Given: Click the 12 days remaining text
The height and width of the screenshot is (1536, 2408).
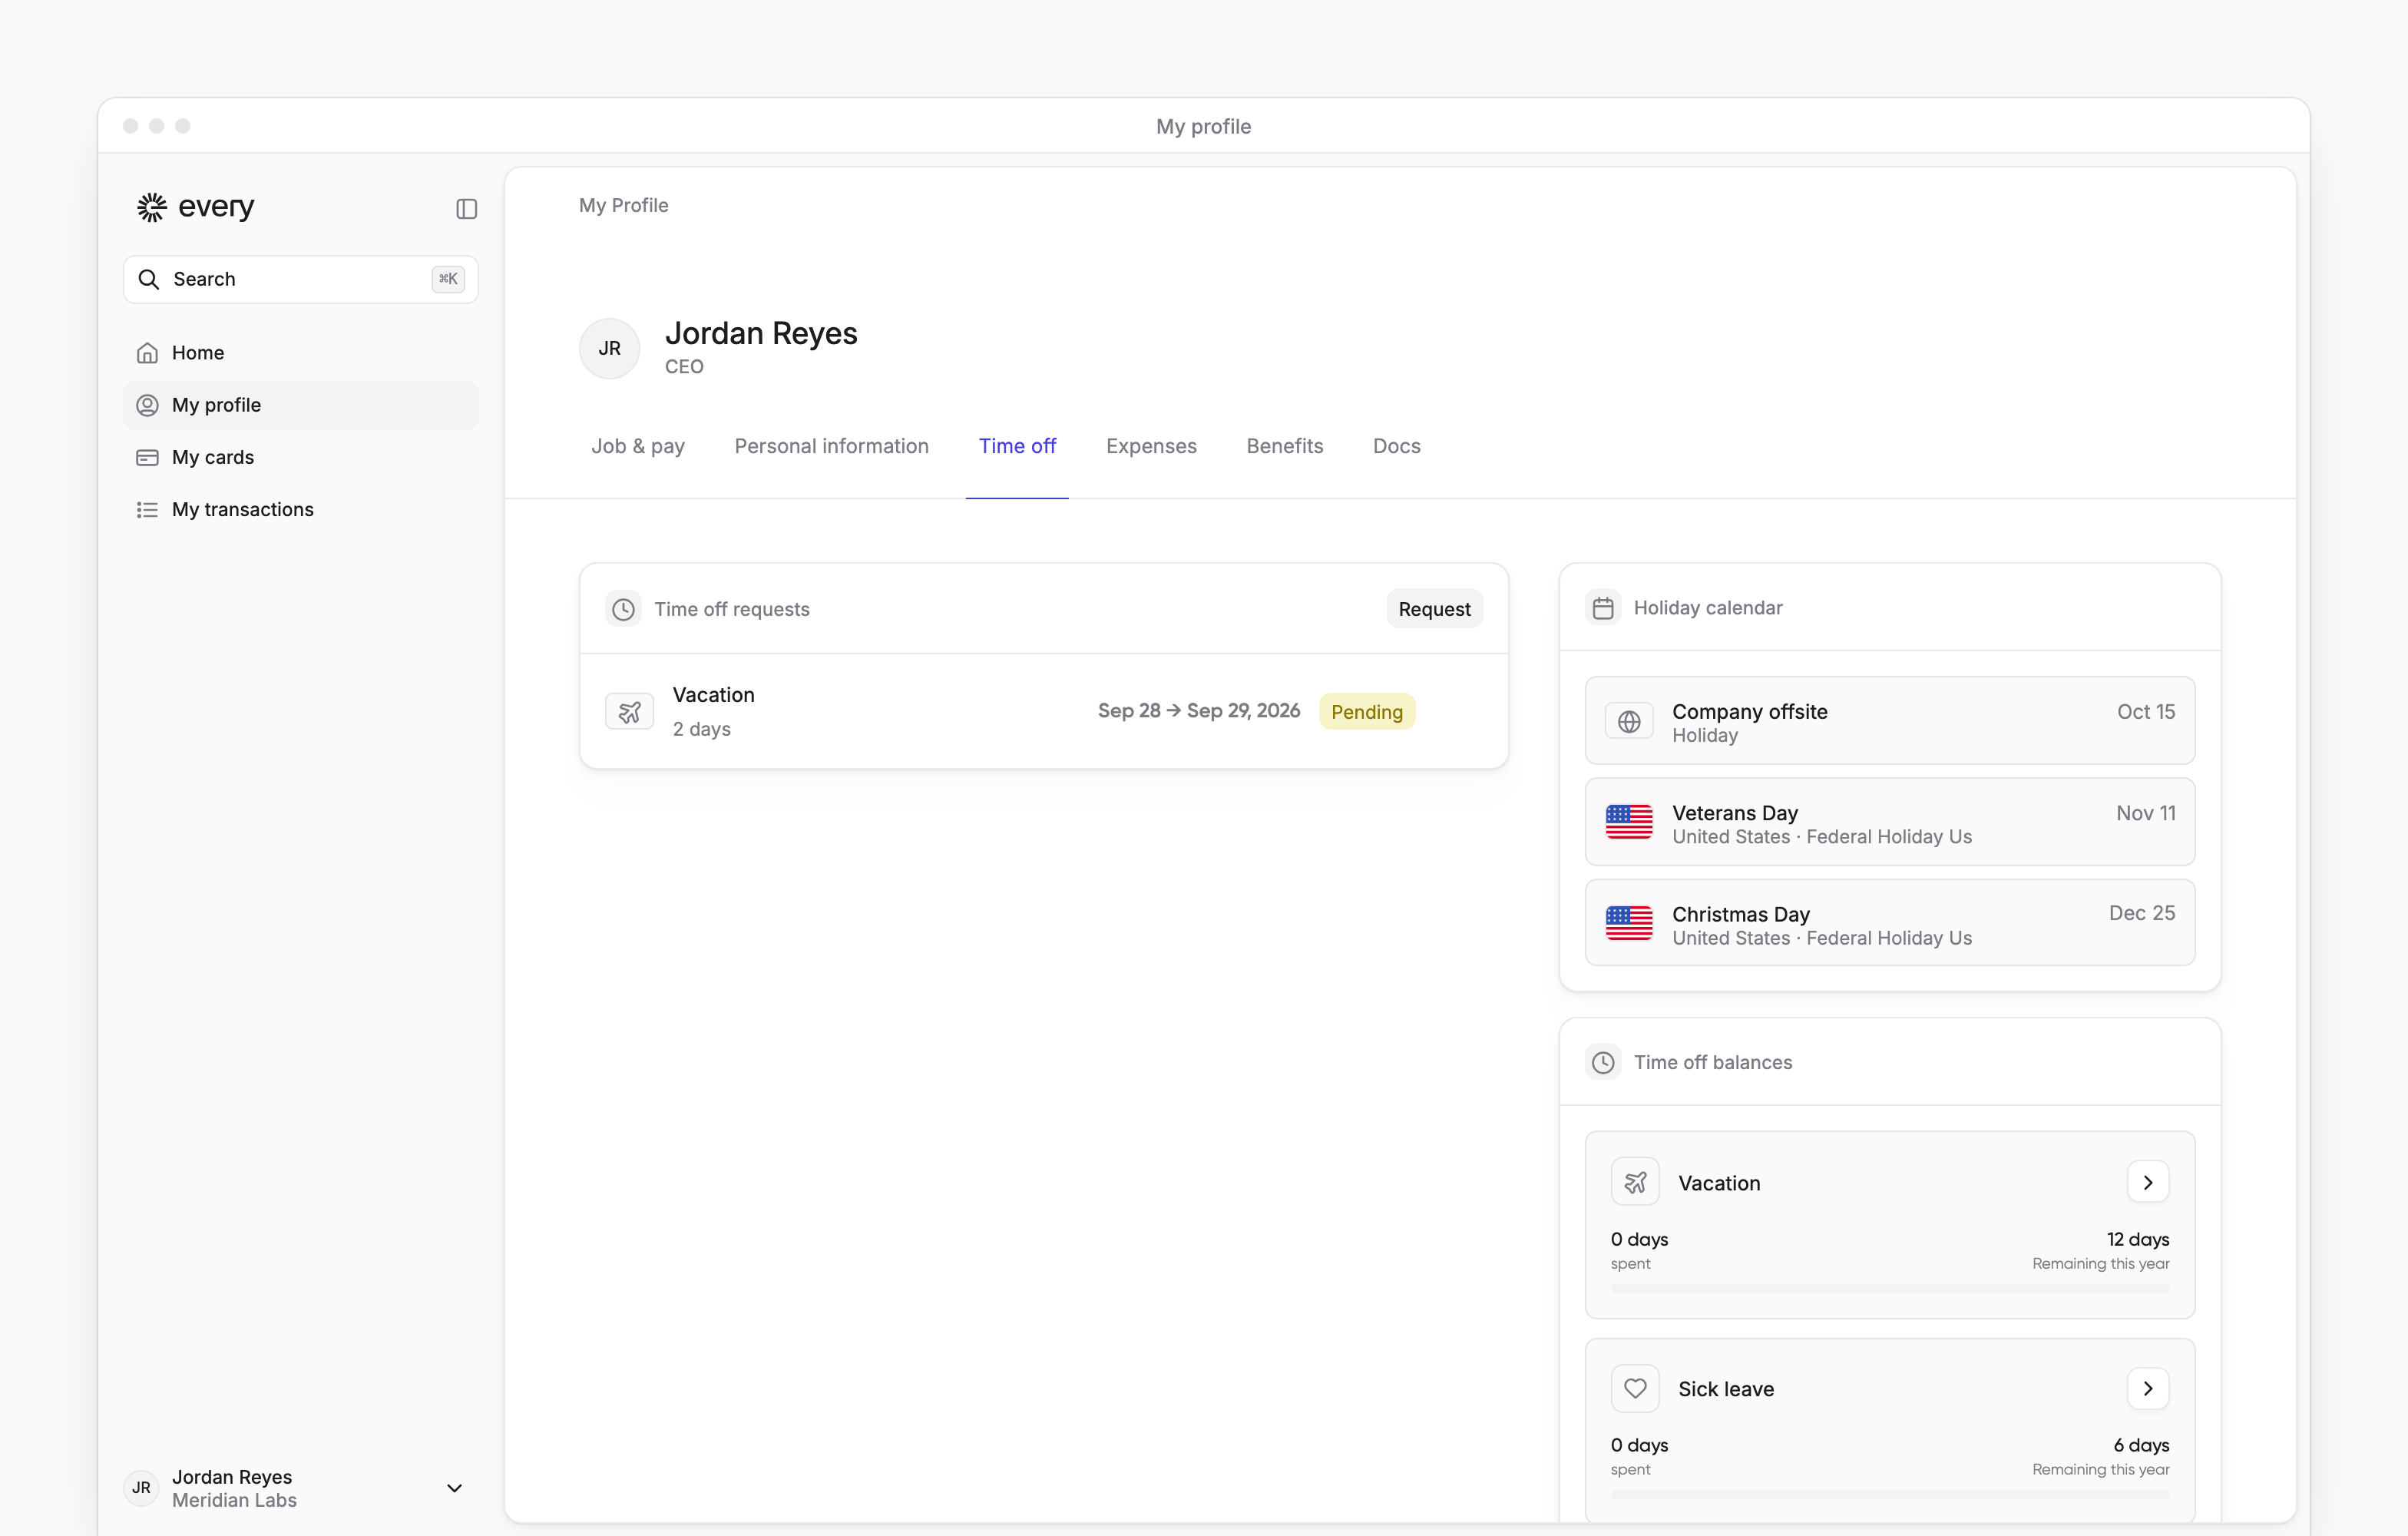Looking at the screenshot, I should tap(2138, 1240).
